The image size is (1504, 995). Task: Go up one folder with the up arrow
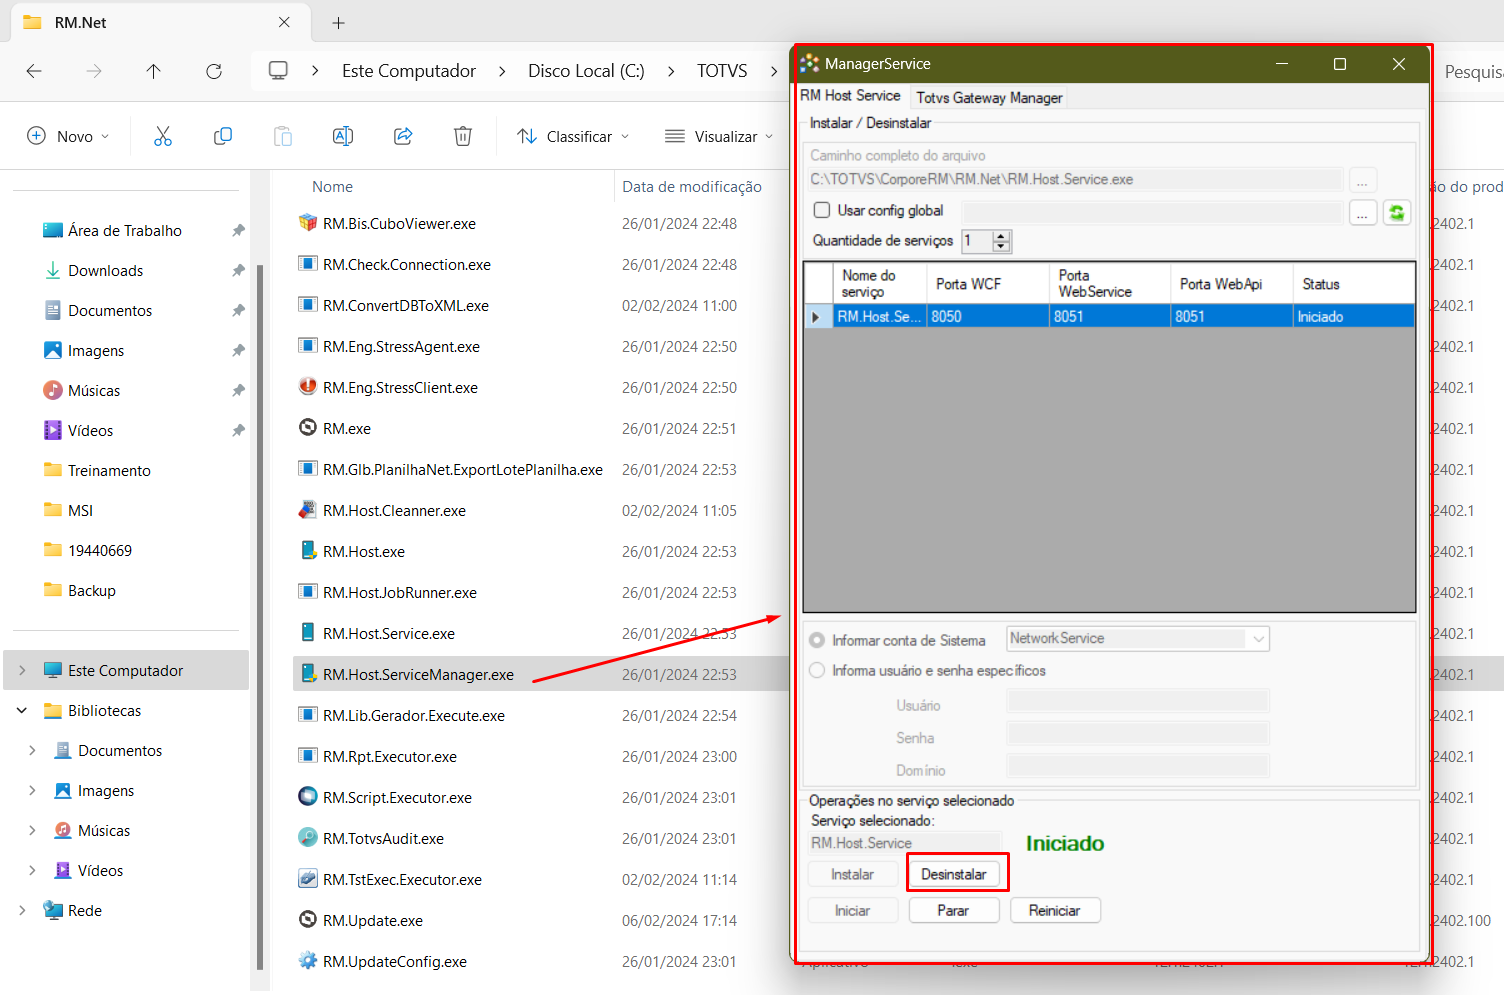coord(153,71)
